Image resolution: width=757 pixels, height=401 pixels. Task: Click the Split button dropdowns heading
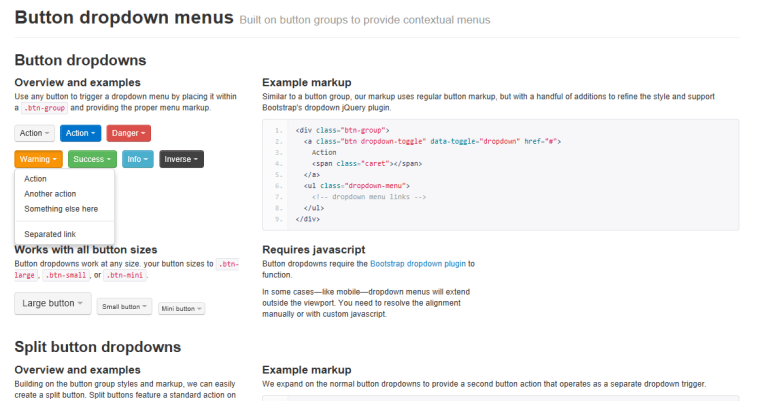(x=98, y=347)
